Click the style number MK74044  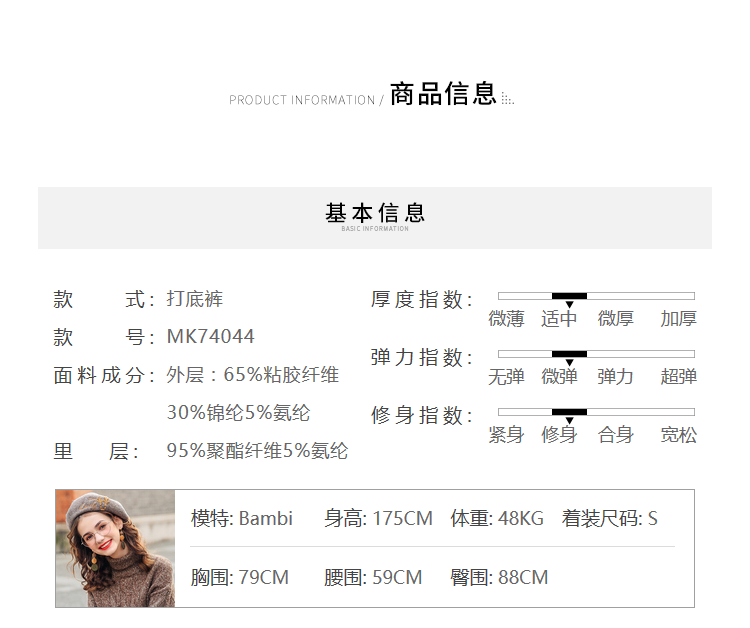click(210, 337)
